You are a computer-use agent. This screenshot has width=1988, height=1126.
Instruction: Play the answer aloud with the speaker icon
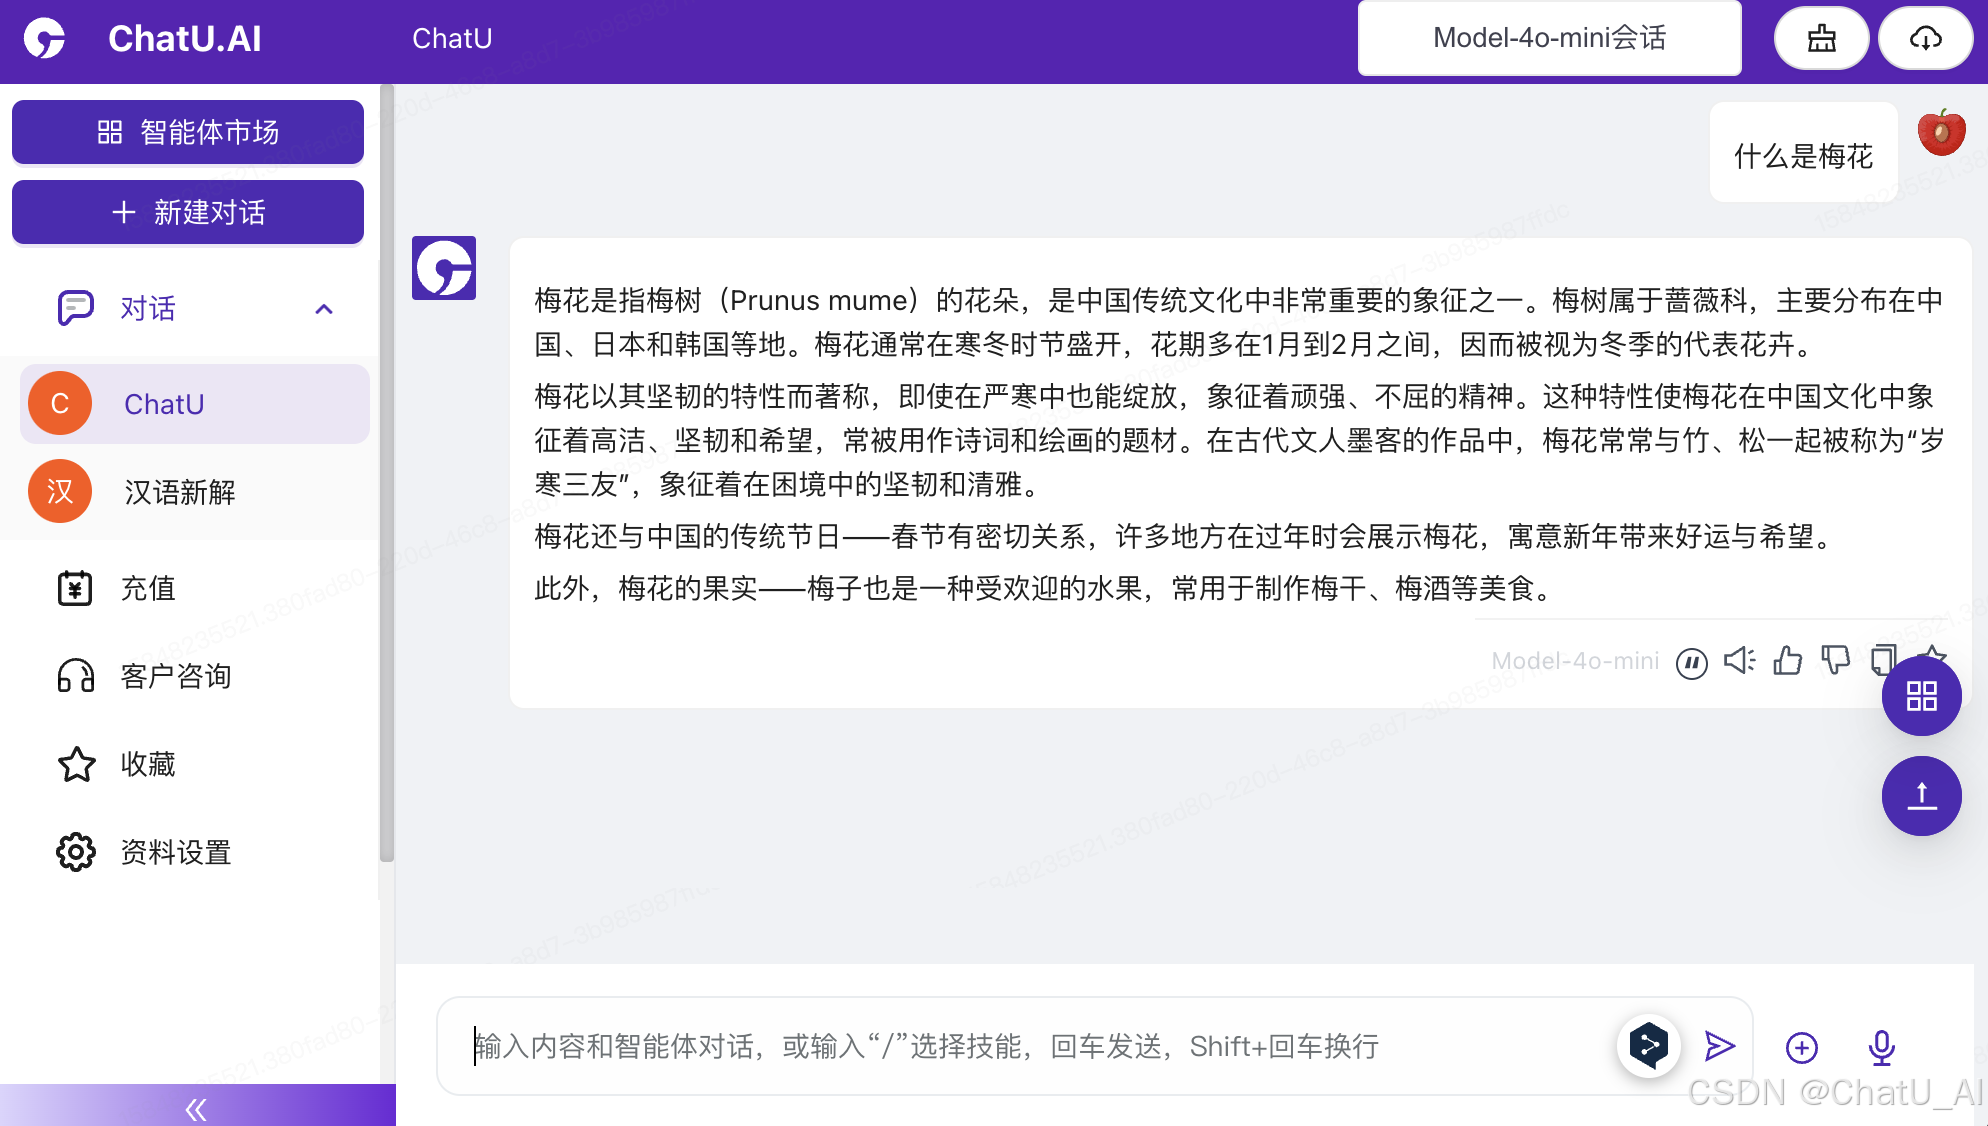(x=1739, y=661)
